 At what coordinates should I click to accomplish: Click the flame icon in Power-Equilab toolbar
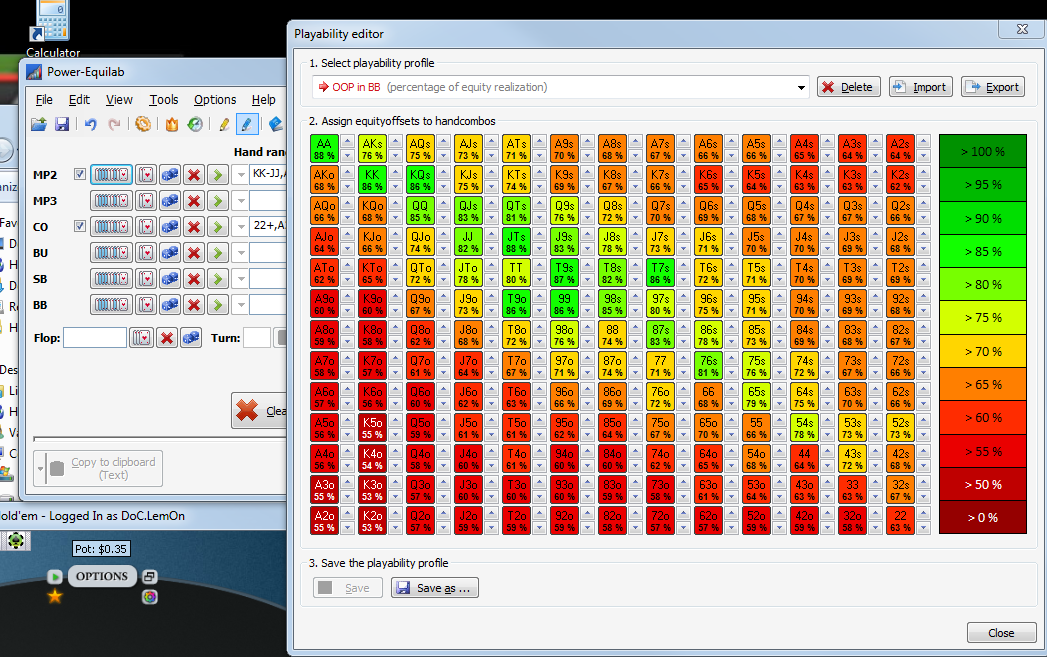click(172, 124)
